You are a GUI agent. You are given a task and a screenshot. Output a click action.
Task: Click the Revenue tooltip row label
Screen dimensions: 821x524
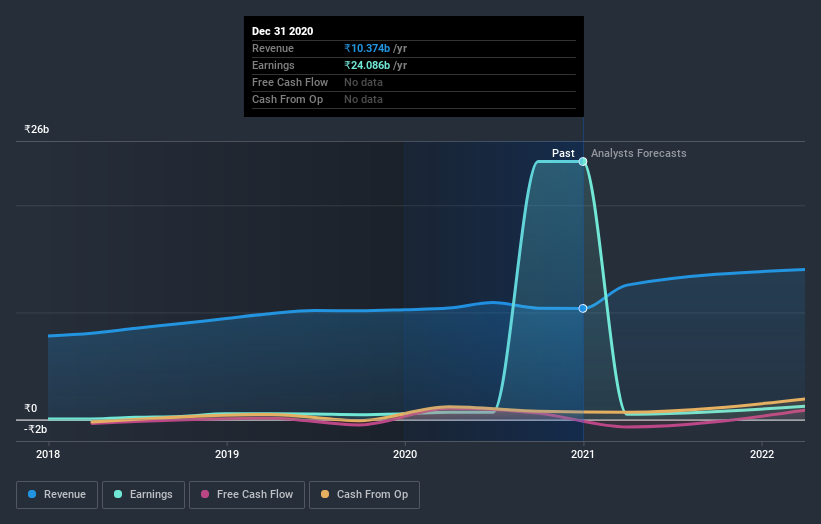[x=273, y=48]
